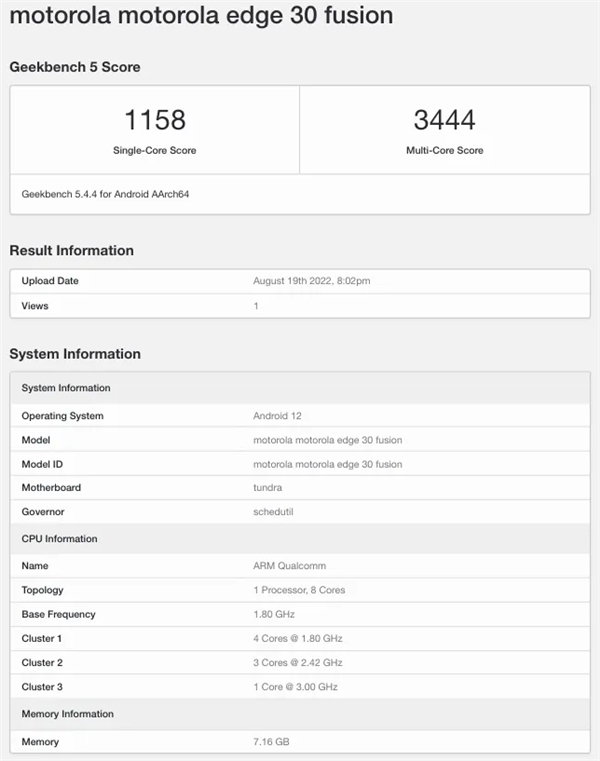Viewport: 600px width, 761px height.
Task: Click the Views row label
Action: pos(35,306)
